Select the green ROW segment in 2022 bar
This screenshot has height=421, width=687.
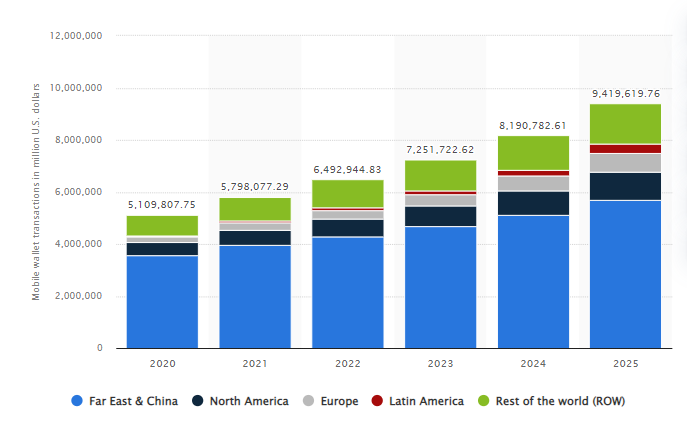[x=347, y=193]
